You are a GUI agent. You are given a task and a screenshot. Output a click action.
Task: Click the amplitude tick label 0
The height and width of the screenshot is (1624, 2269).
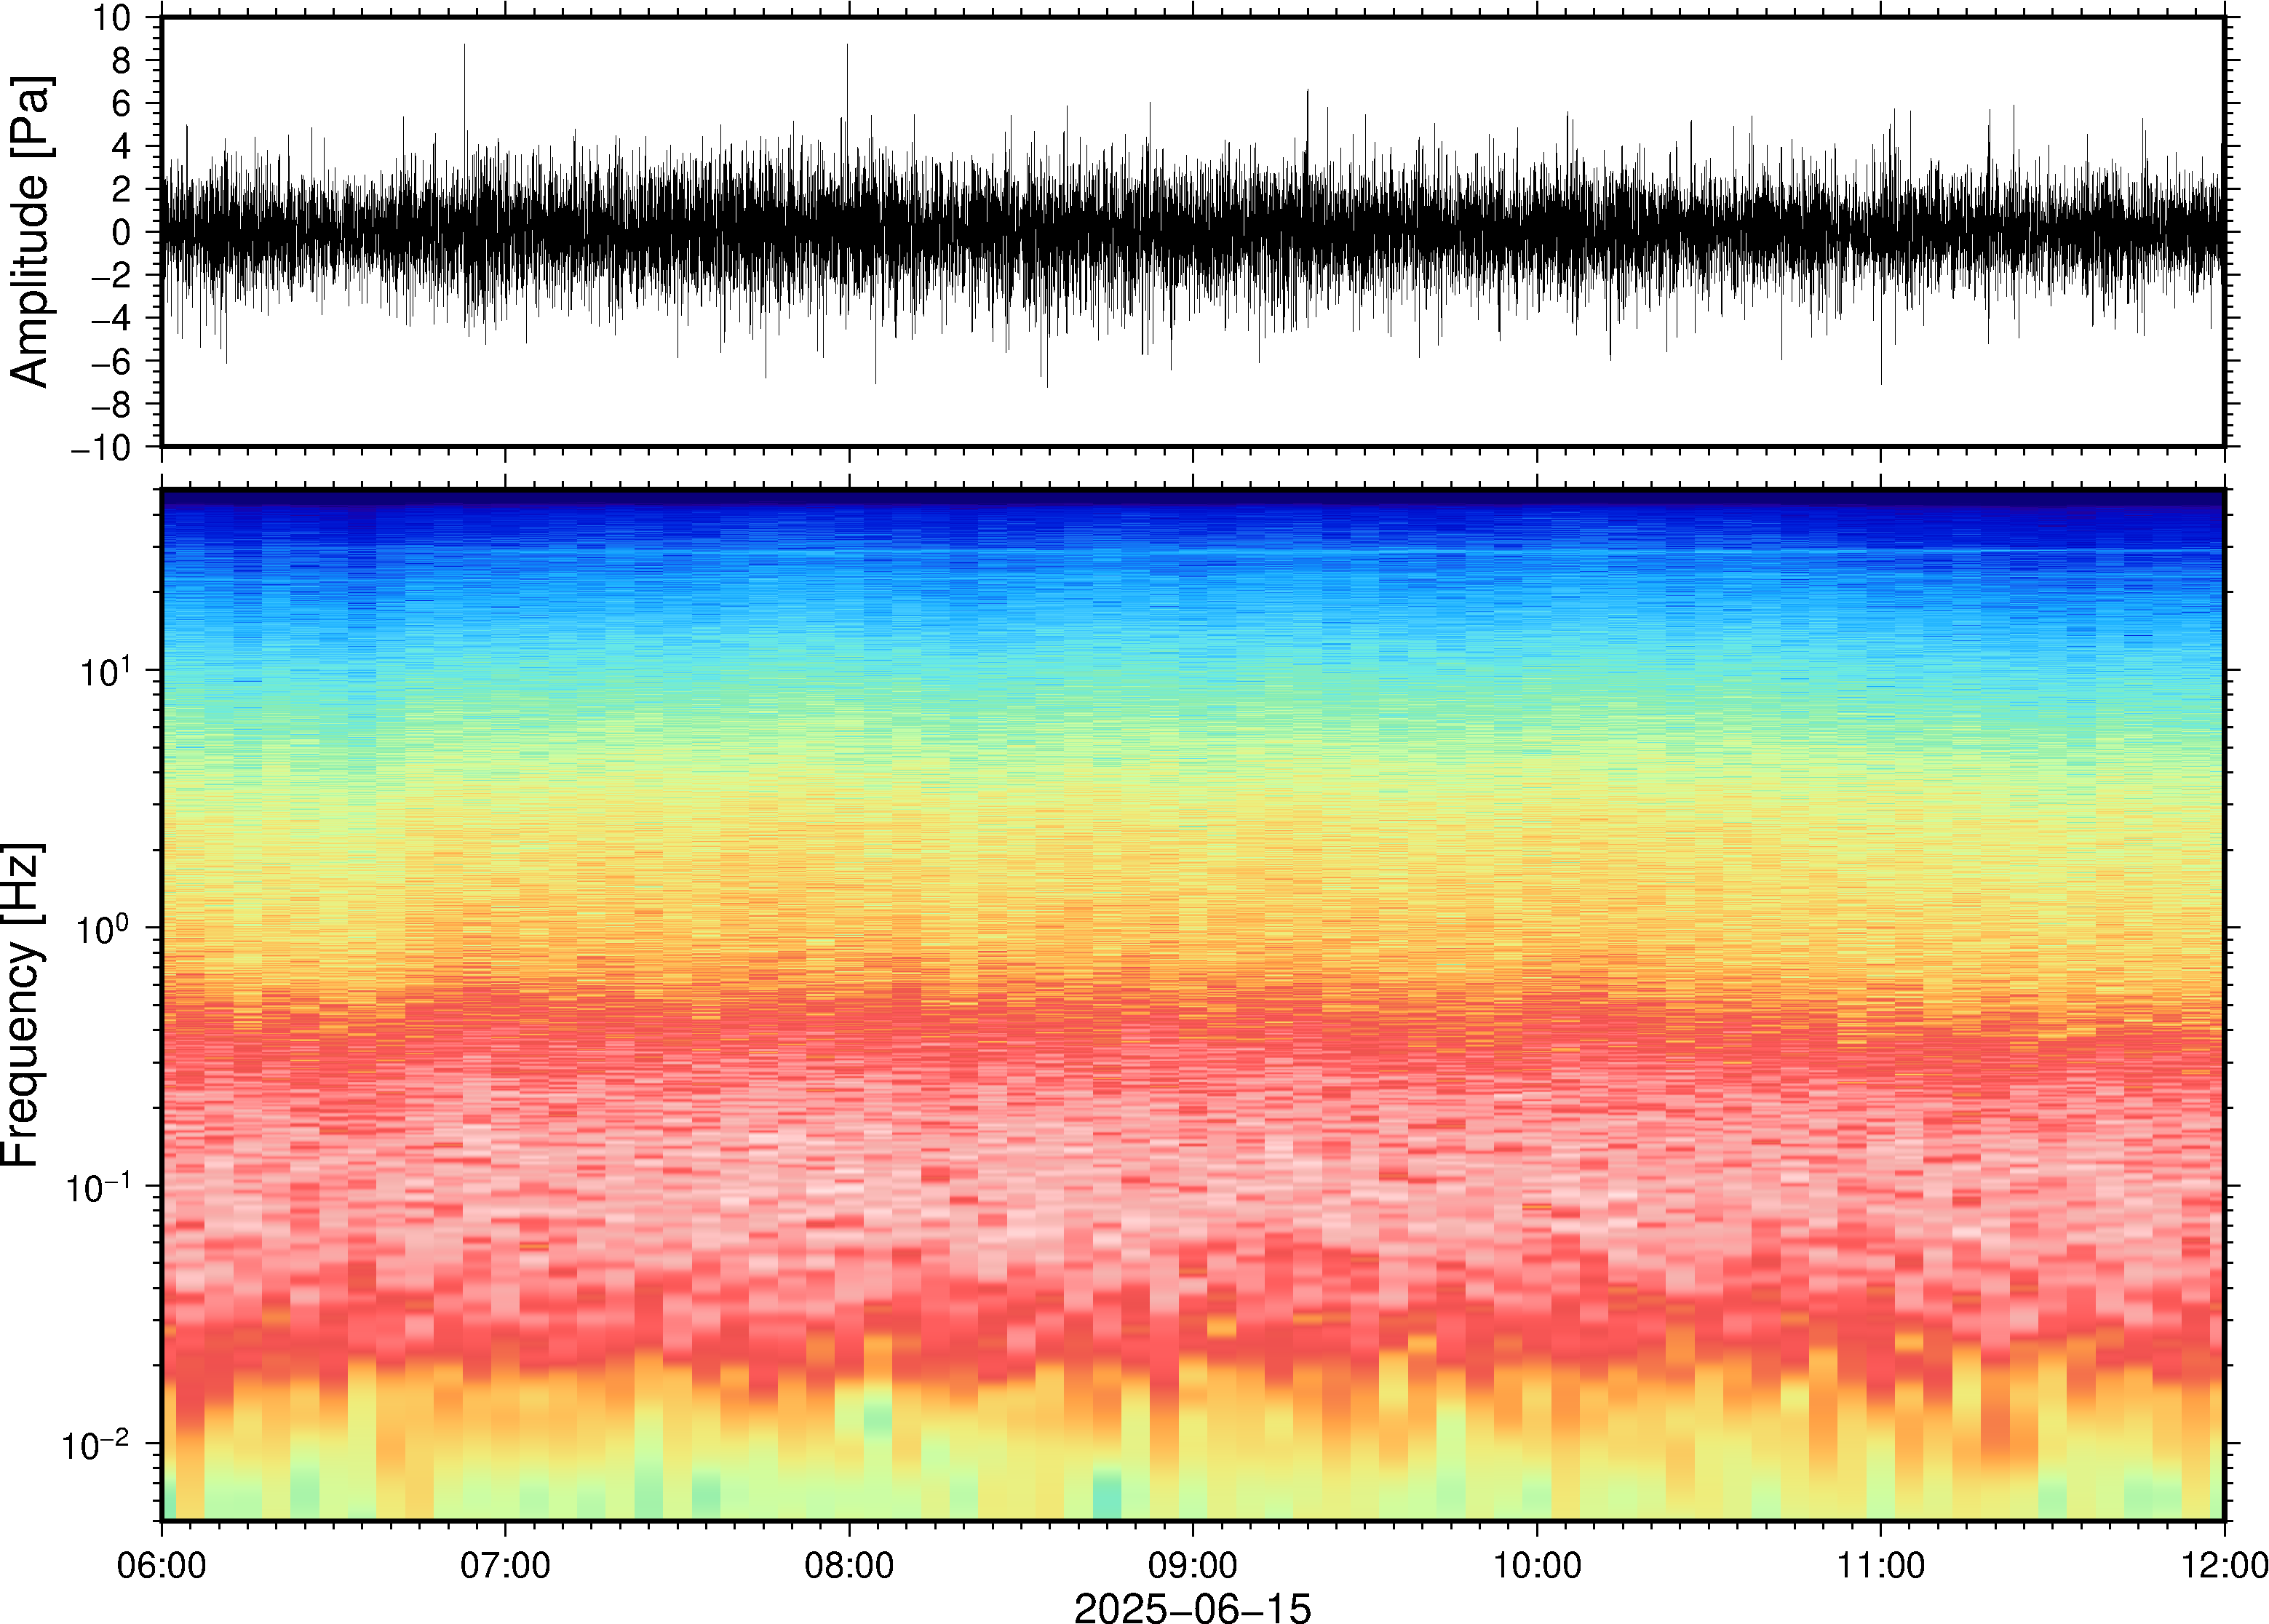pyautogui.click(x=122, y=233)
